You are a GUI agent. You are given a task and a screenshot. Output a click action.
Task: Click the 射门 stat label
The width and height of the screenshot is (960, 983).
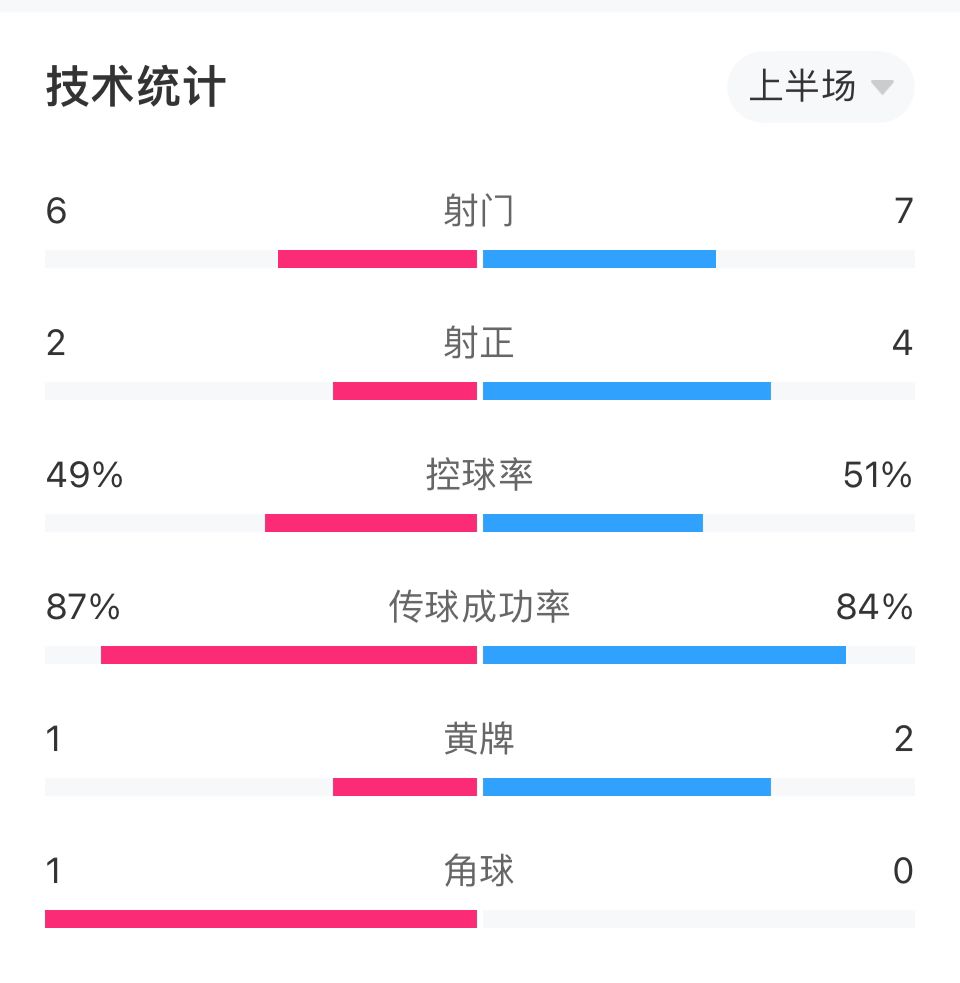[x=479, y=211]
